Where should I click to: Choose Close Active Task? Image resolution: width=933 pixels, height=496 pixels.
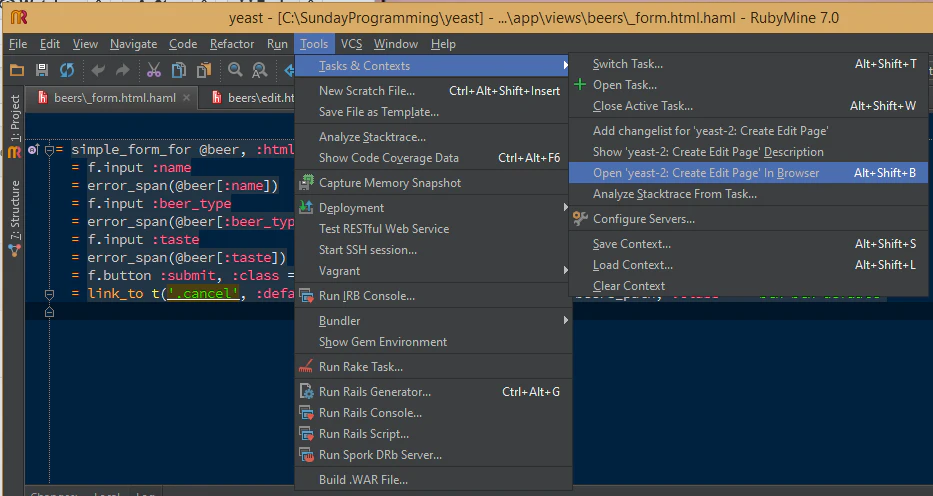pyautogui.click(x=748, y=106)
